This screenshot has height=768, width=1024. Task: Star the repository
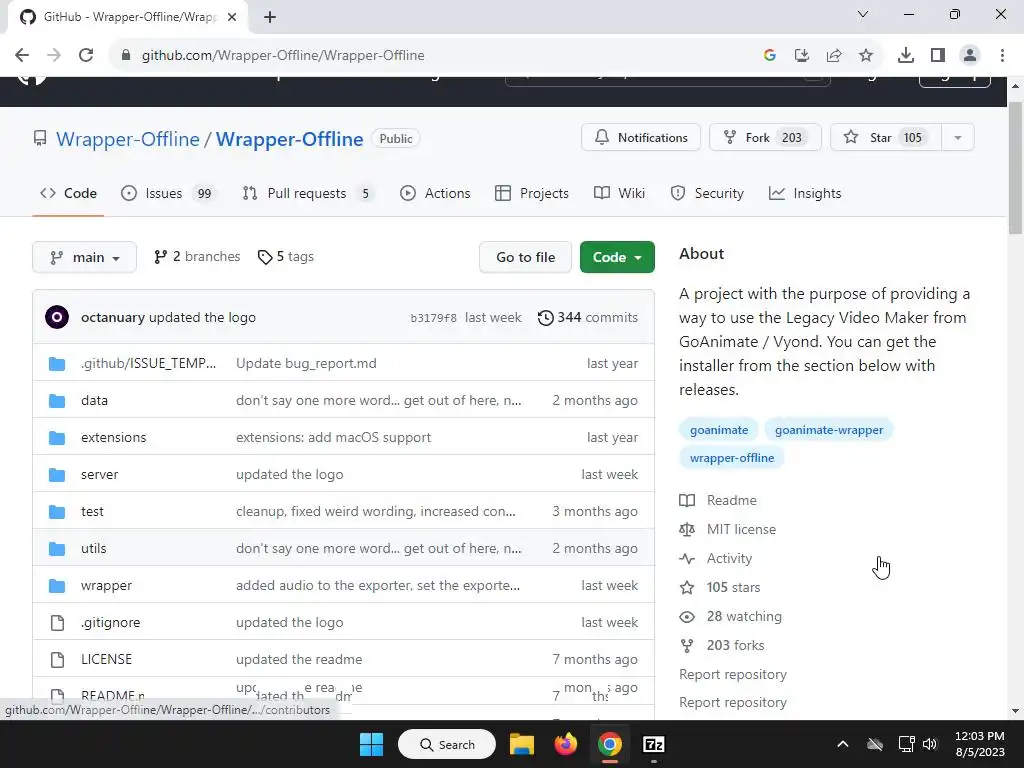click(886, 137)
